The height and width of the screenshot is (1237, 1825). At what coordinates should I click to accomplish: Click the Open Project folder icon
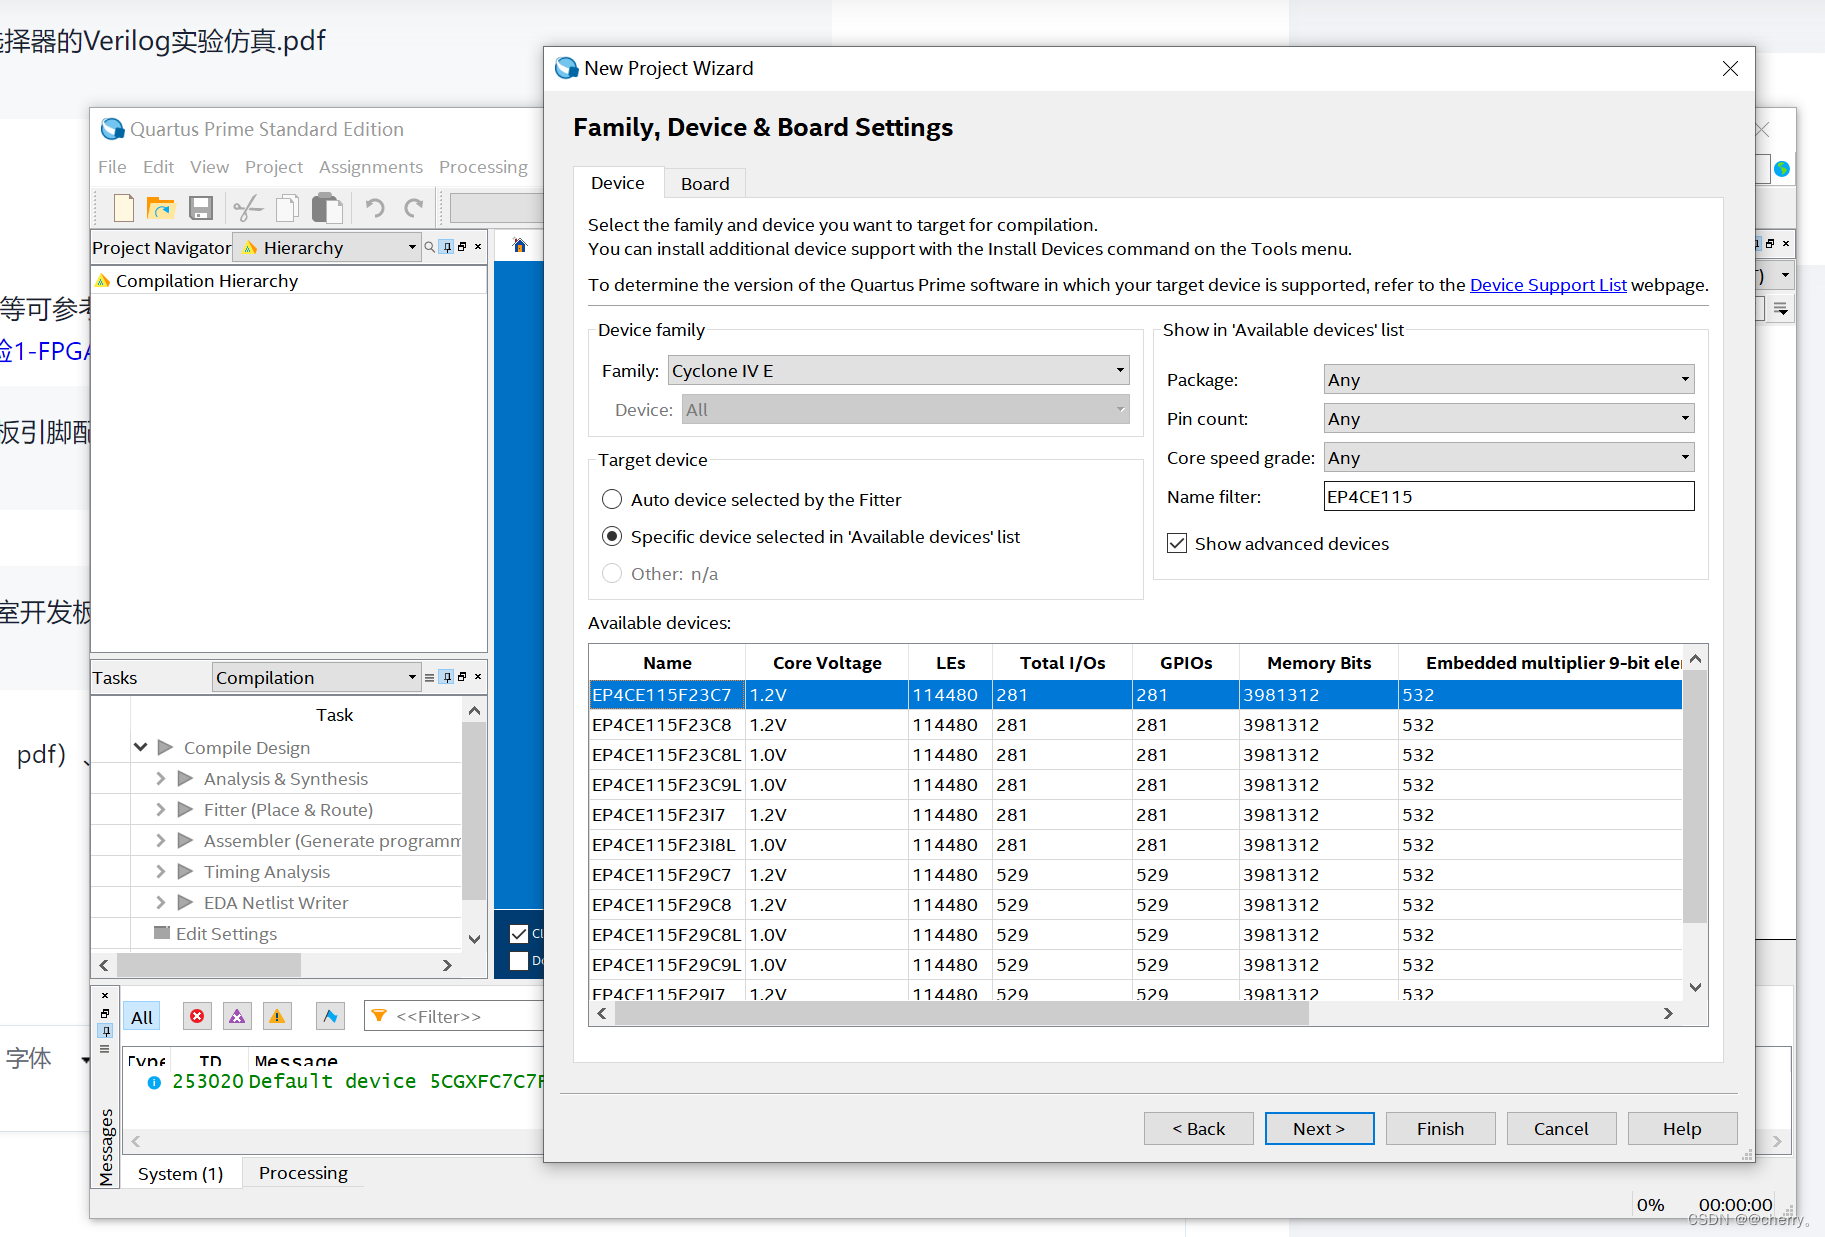[160, 208]
